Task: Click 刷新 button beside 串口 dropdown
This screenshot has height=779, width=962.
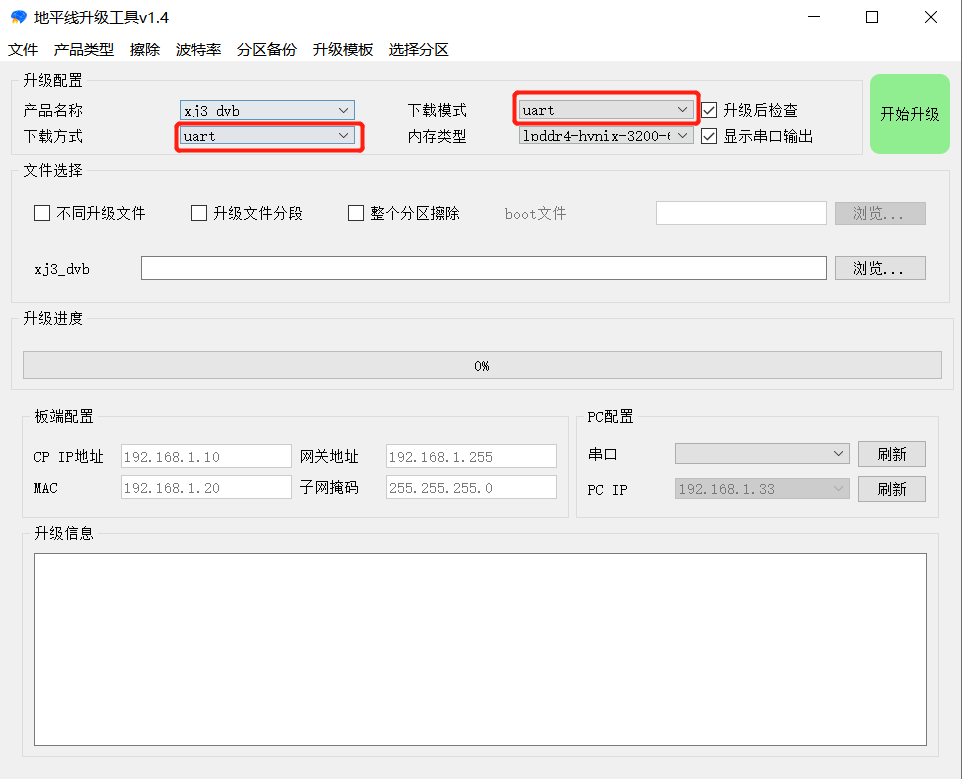Action: [x=891, y=454]
